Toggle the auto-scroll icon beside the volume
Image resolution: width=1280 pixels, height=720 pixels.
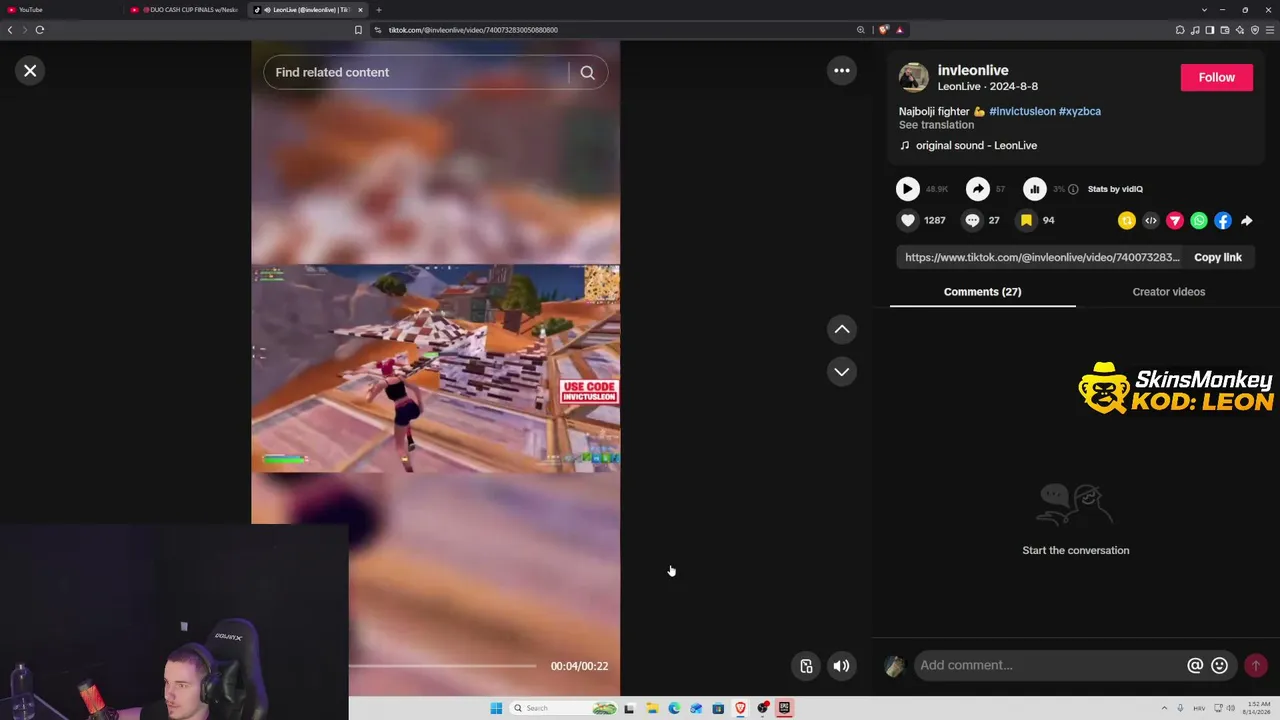coord(806,666)
